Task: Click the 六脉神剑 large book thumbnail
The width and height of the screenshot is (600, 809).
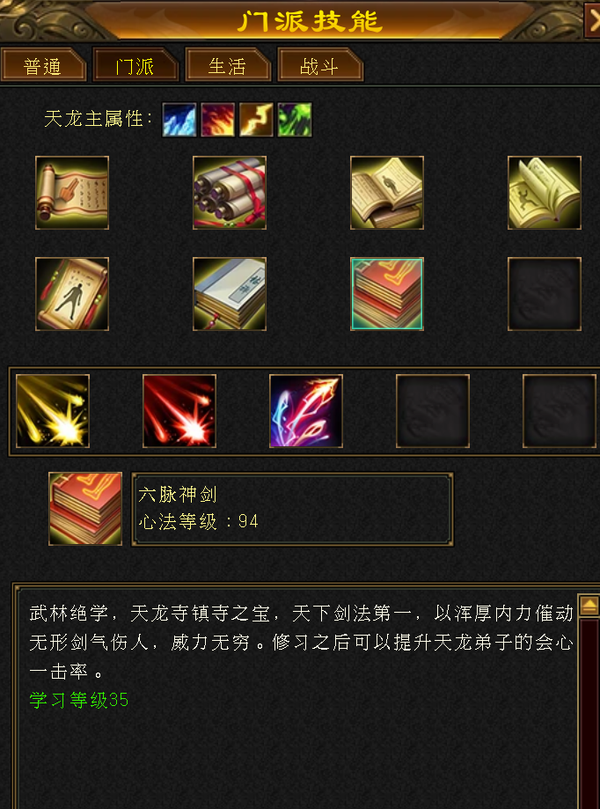Action: point(85,509)
